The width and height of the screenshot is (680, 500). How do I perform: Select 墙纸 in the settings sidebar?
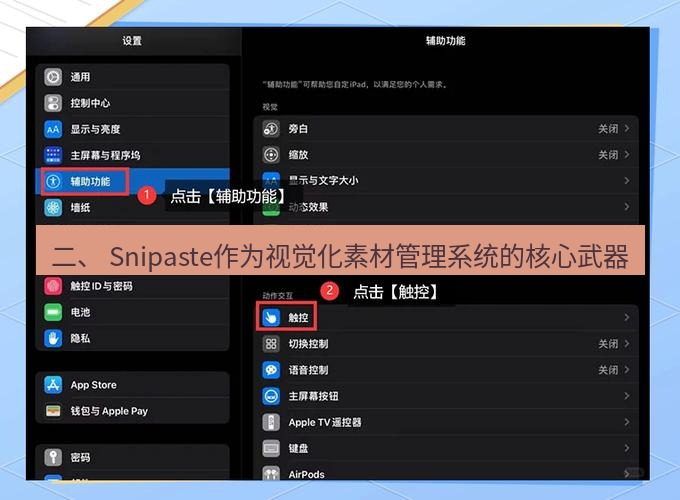coord(133,207)
